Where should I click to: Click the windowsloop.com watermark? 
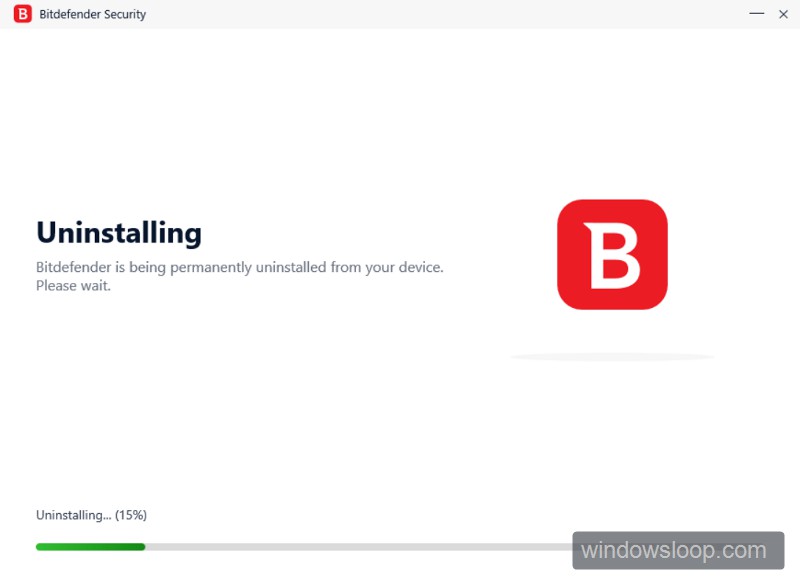pyautogui.click(x=677, y=551)
